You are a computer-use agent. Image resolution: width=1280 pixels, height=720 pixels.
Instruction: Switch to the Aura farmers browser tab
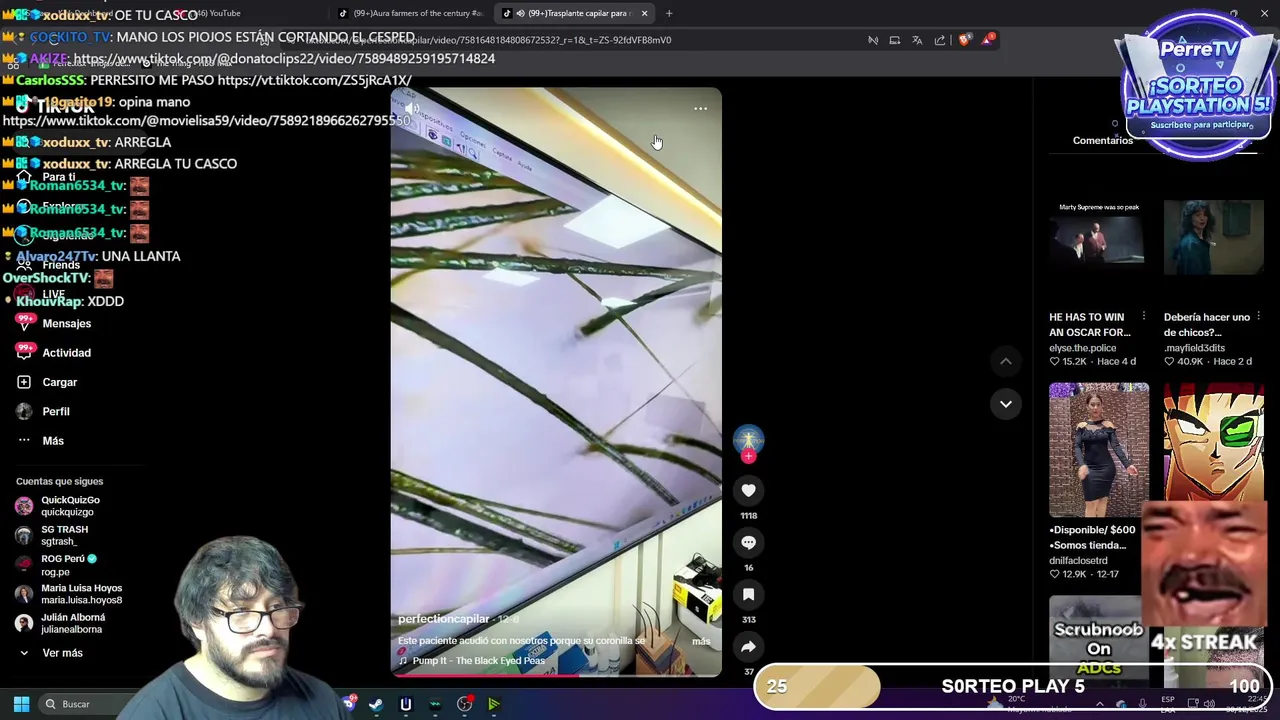(x=410, y=13)
